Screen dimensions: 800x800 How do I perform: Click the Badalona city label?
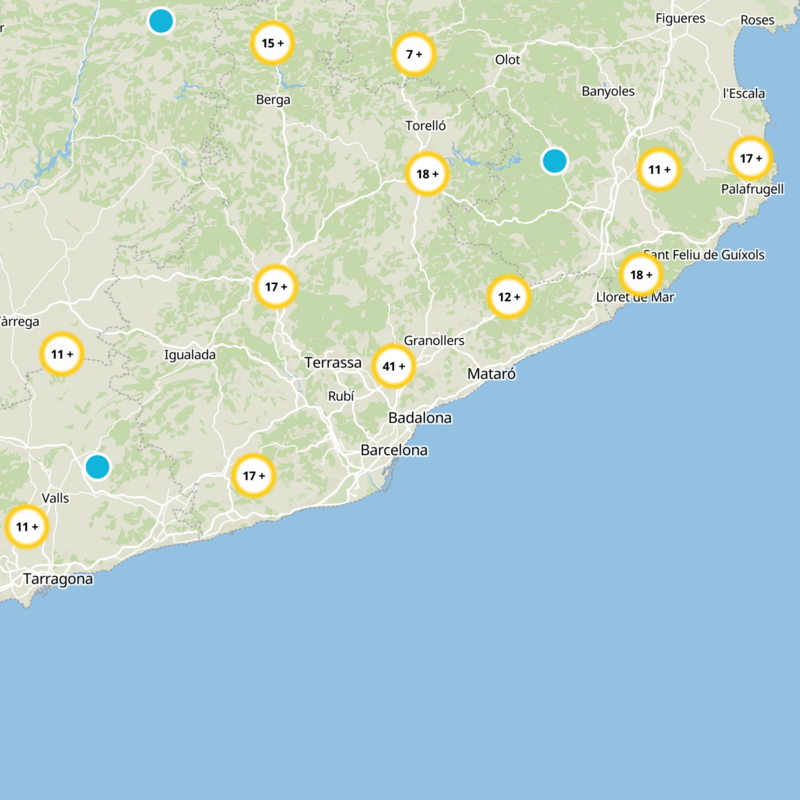click(x=420, y=418)
